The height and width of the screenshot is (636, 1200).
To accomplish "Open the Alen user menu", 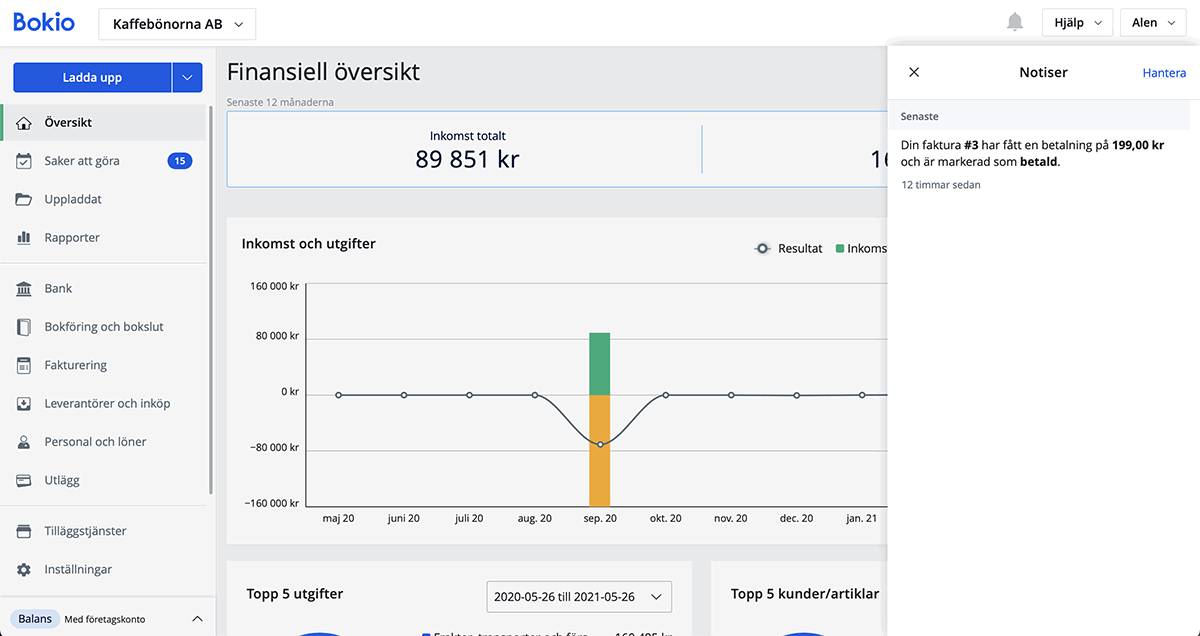I will (1152, 23).
